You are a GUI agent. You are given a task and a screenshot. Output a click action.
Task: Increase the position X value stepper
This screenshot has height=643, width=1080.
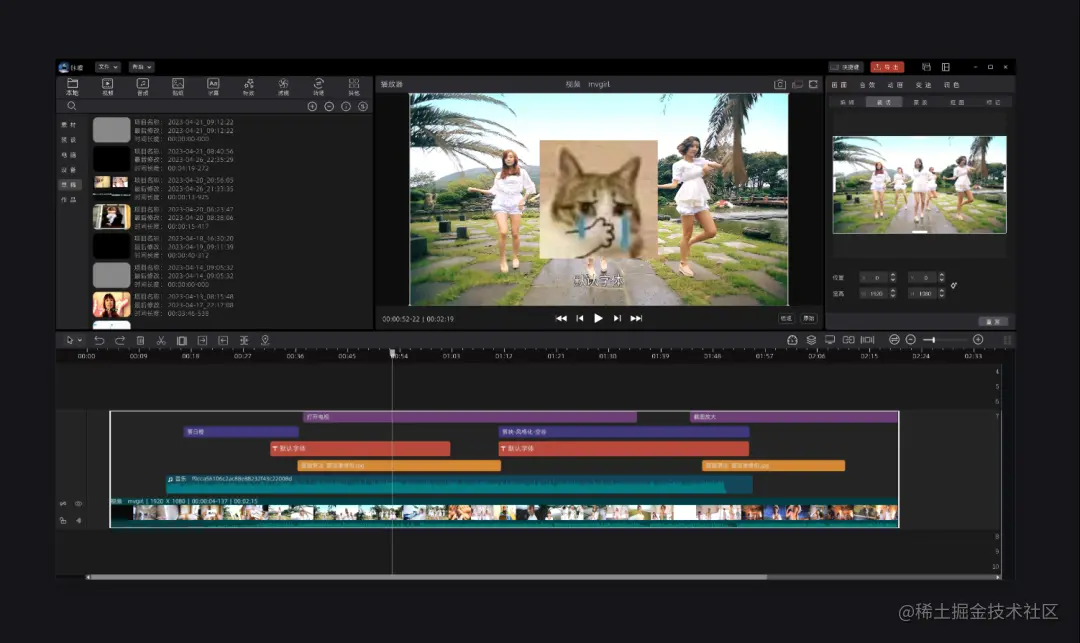(x=894, y=275)
